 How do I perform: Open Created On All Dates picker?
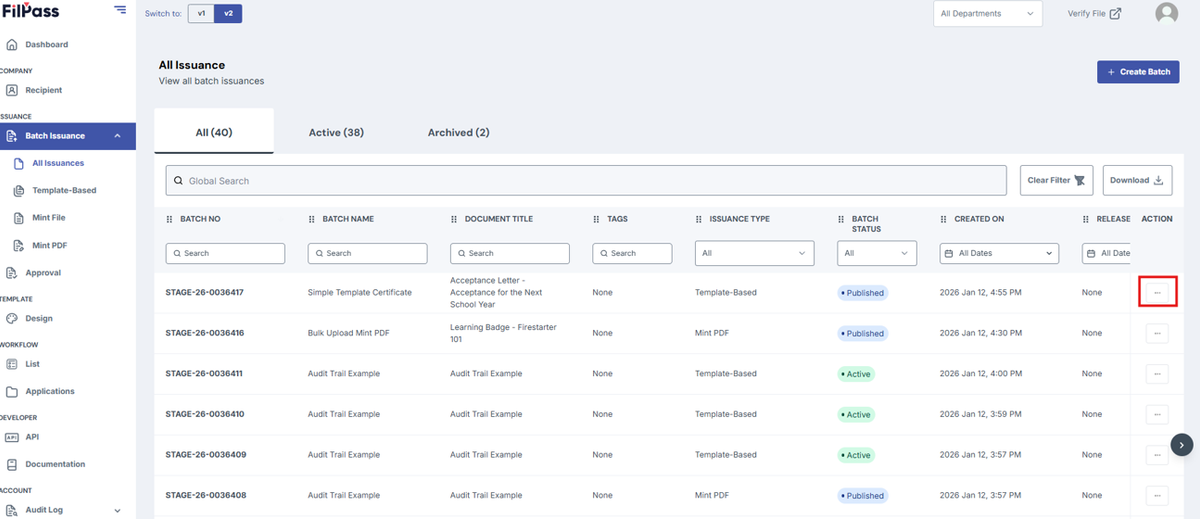tap(999, 253)
